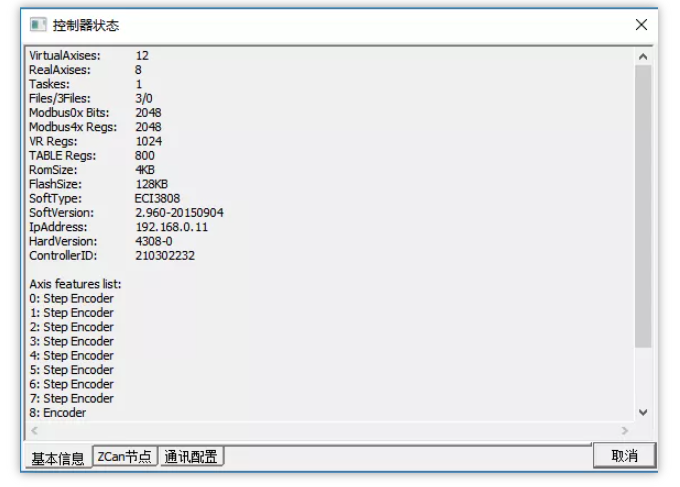Click the row 4: Step Encoder
This screenshot has height=487, width=680.
click(72, 356)
